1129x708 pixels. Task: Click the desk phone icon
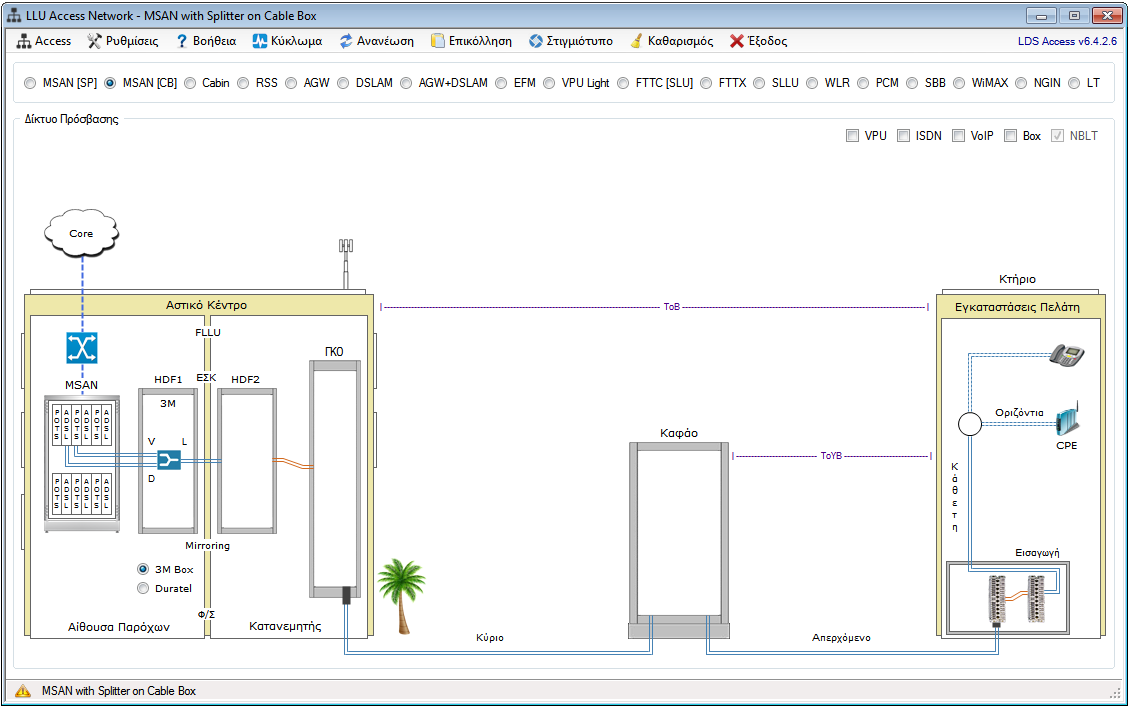(x=1066, y=354)
